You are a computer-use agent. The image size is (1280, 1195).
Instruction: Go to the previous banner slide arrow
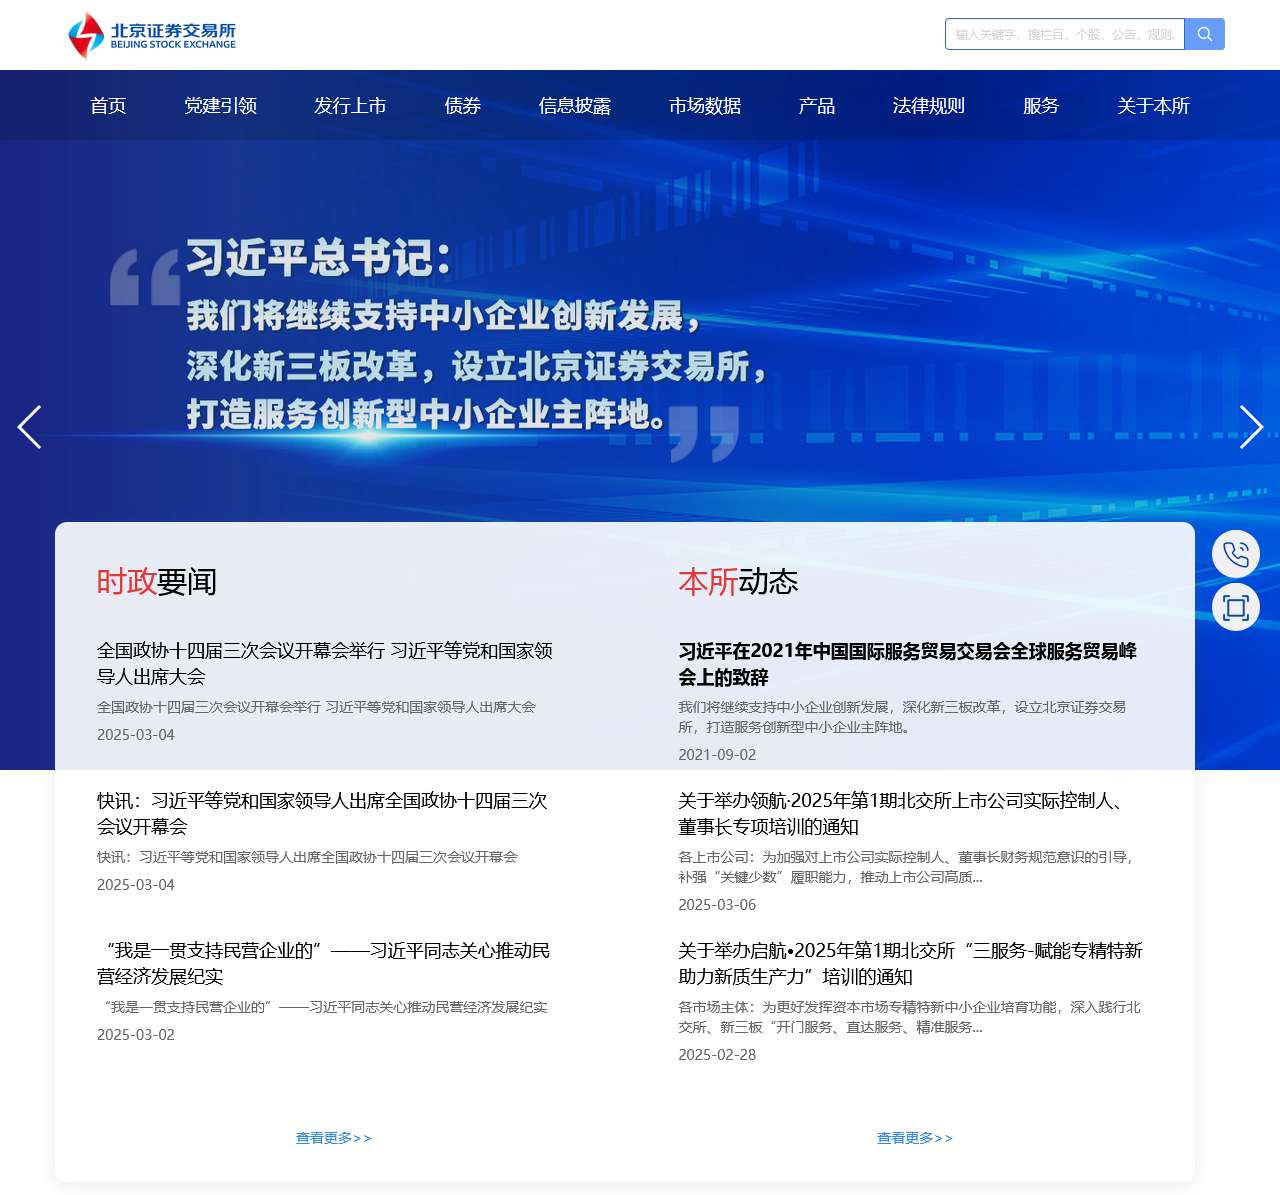coord(30,427)
